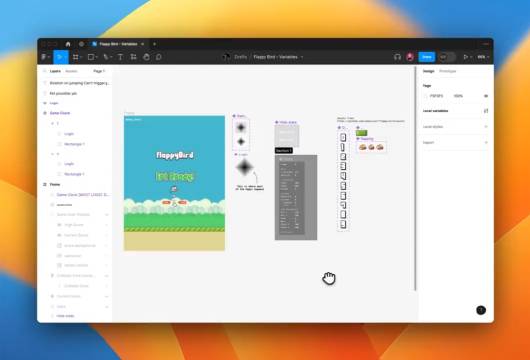Click the canvas vertical scrollbar

click(415, 178)
